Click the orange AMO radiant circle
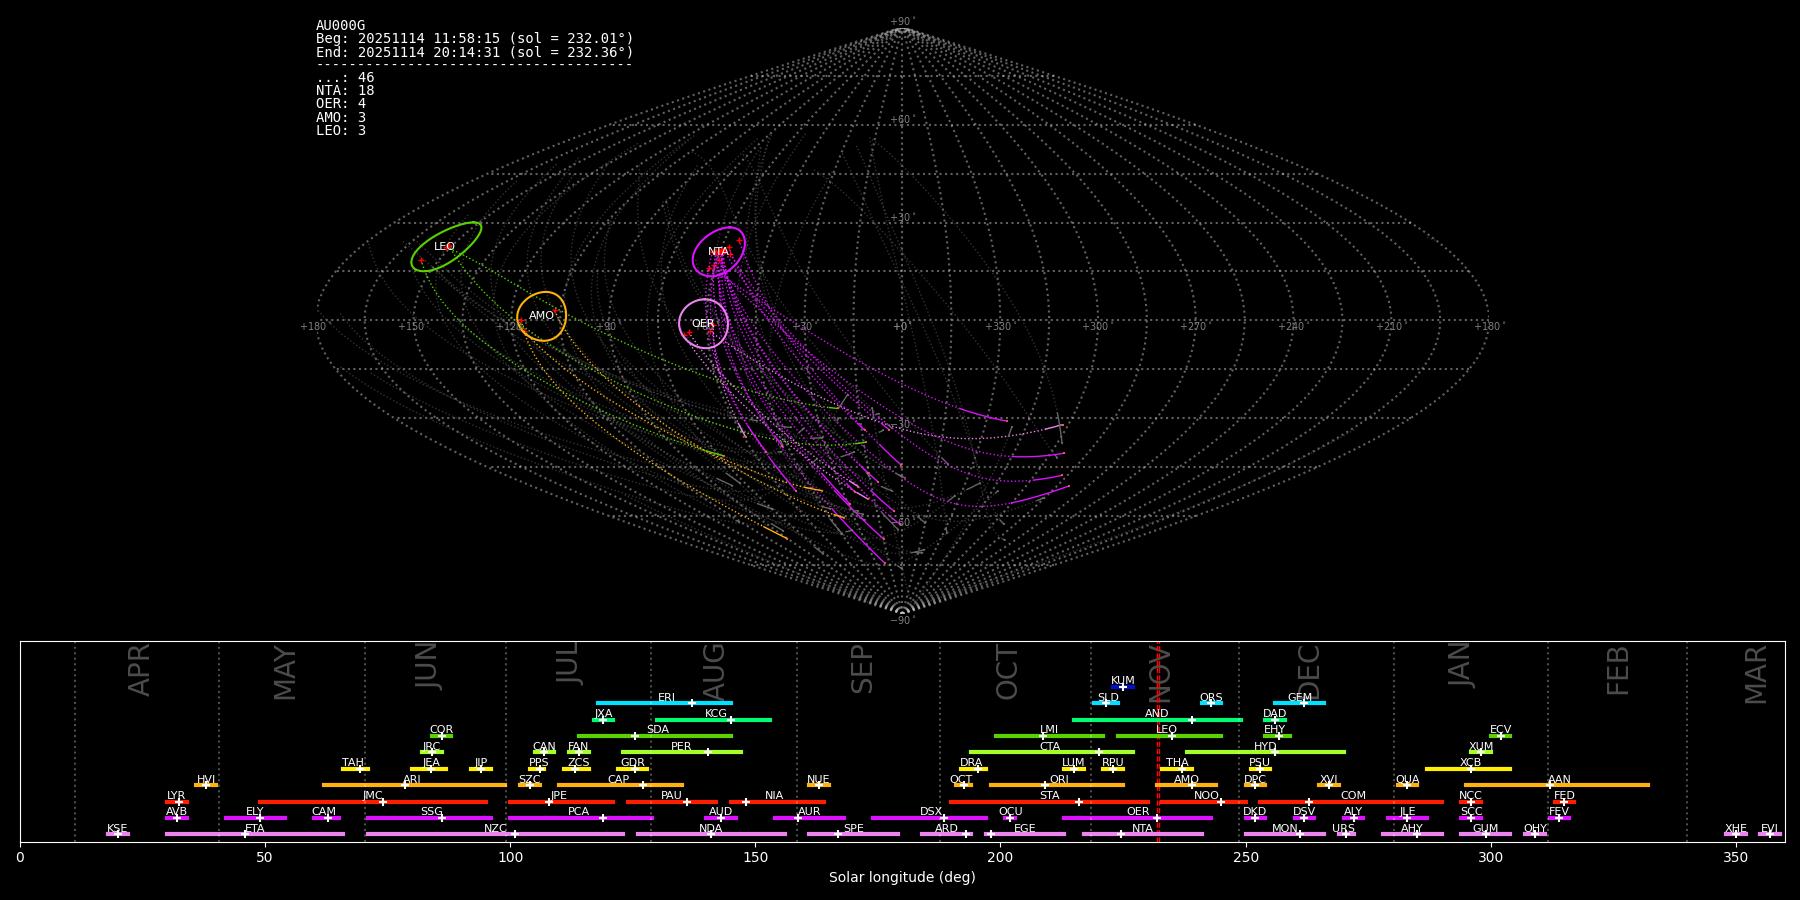Image resolution: width=1800 pixels, height=900 pixels. [x=541, y=316]
